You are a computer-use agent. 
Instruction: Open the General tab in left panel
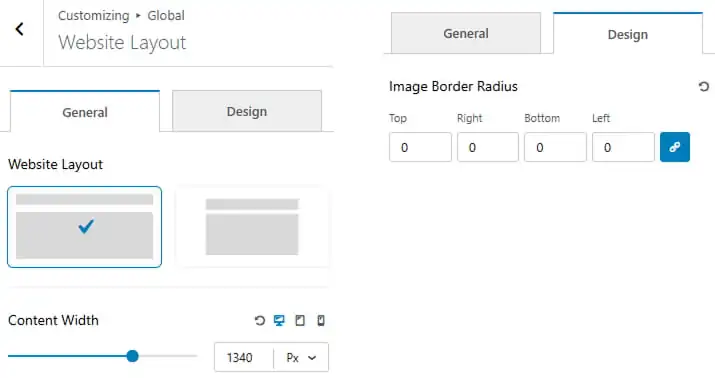pyautogui.click(x=85, y=112)
